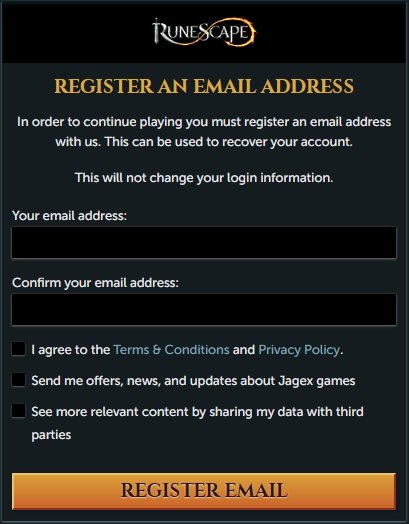The height and width of the screenshot is (524, 409).
Task: Click the 'This can be used to recover' sentence
Action: click(x=229, y=142)
